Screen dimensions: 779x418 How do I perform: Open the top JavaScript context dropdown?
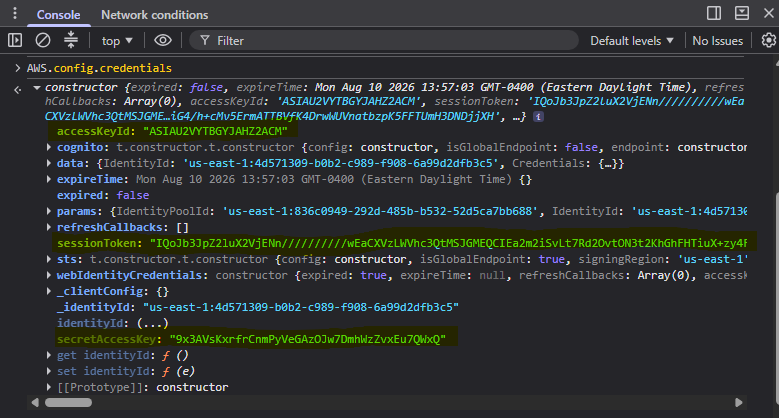(117, 41)
